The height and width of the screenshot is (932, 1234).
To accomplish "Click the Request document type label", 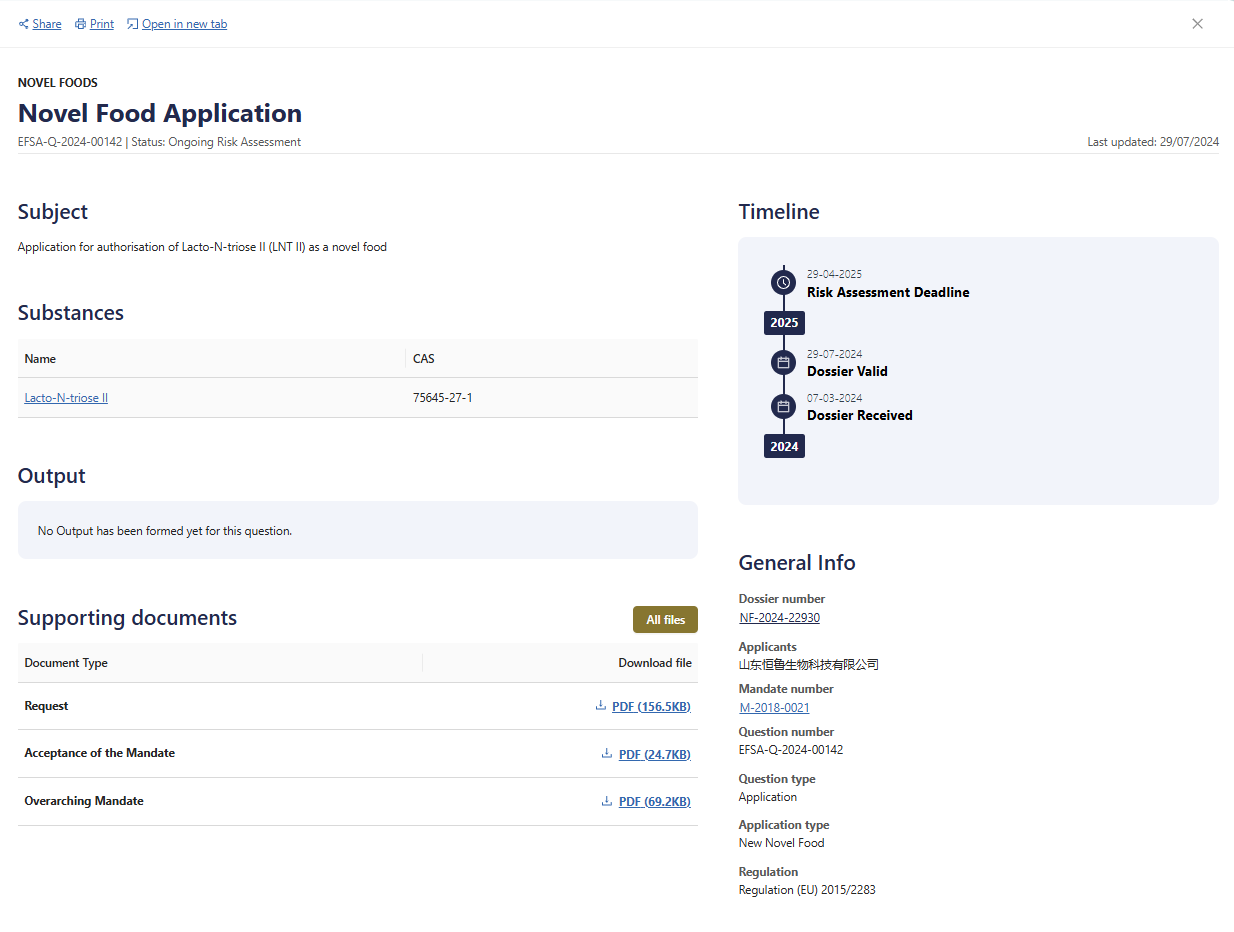I will pyautogui.click(x=46, y=706).
